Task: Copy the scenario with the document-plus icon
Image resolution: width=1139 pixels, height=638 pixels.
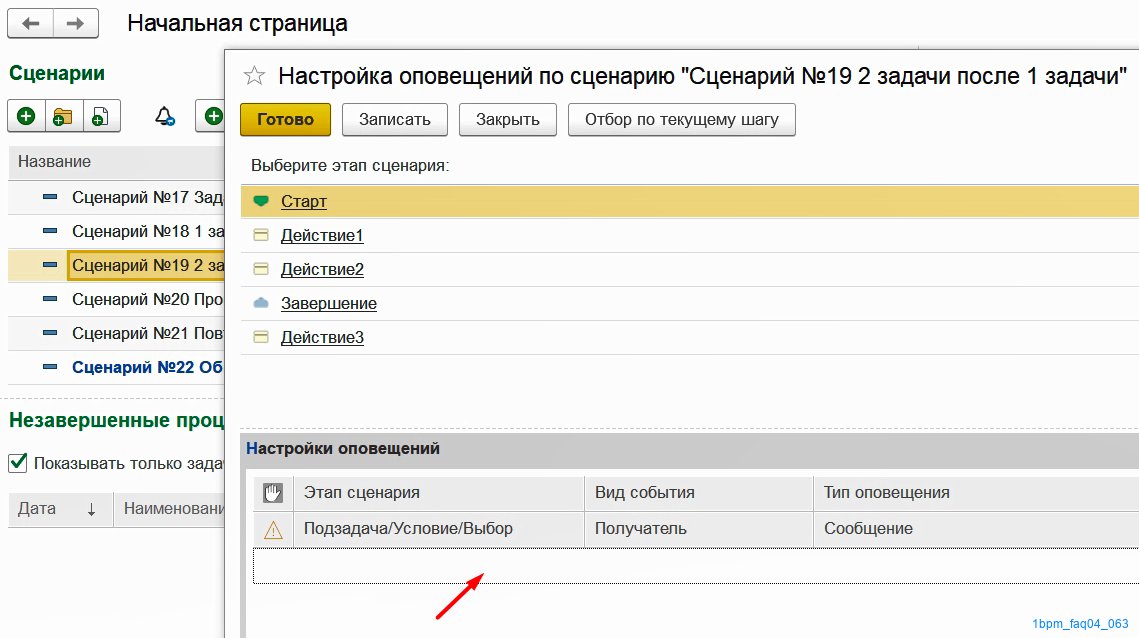Action: coord(100,116)
